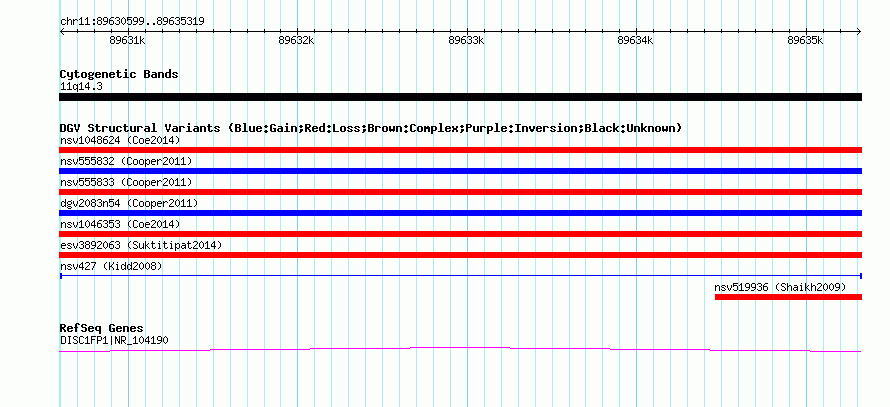This screenshot has width=890, height=407.
Task: Click the 89633k ruler tick label
Action: click(467, 40)
